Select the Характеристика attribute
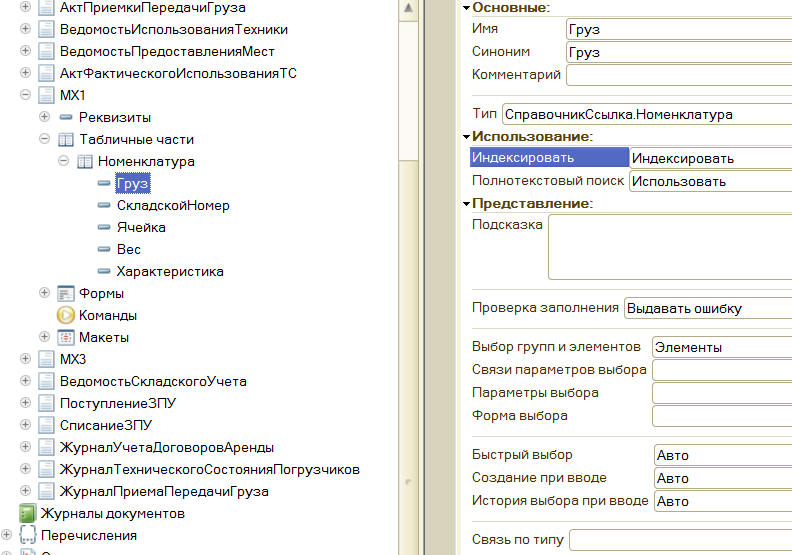This screenshot has height=555, width=792. pos(170,271)
